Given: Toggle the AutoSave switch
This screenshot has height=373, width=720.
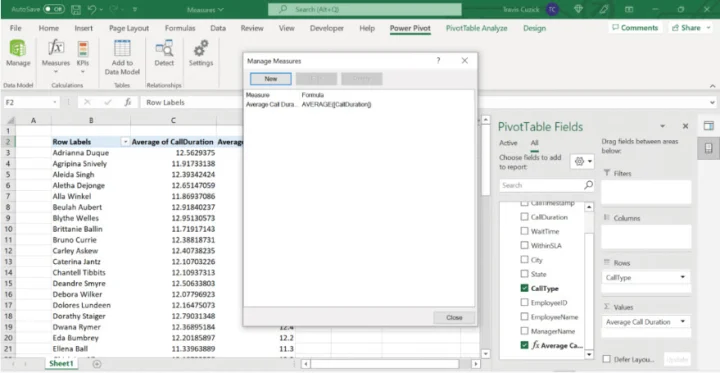Looking at the screenshot, I should coord(54,9).
